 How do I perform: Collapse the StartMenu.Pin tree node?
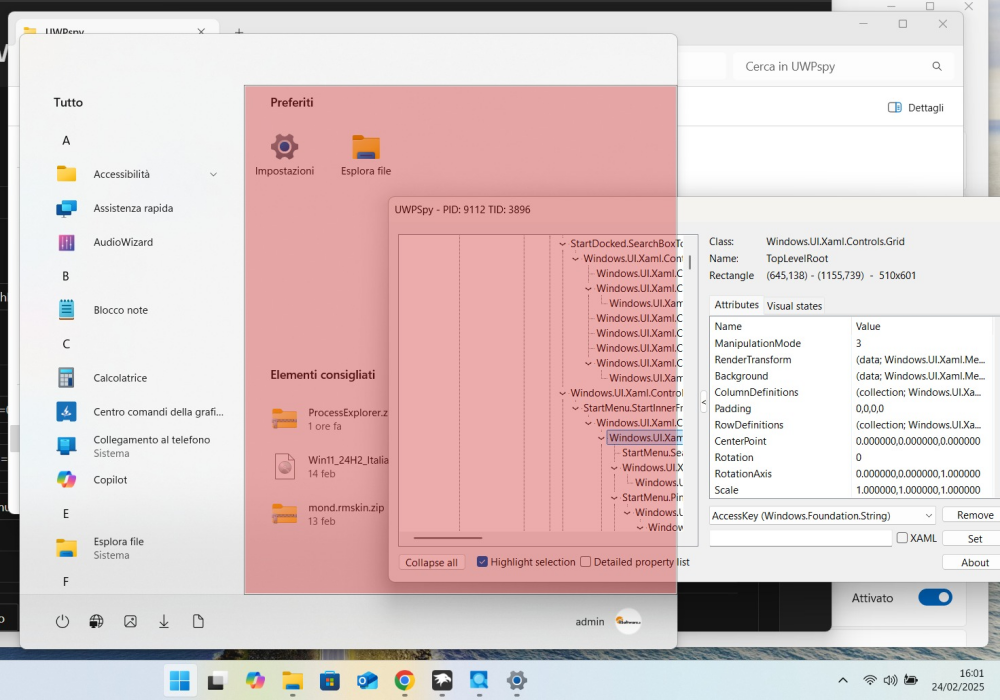[614, 498]
